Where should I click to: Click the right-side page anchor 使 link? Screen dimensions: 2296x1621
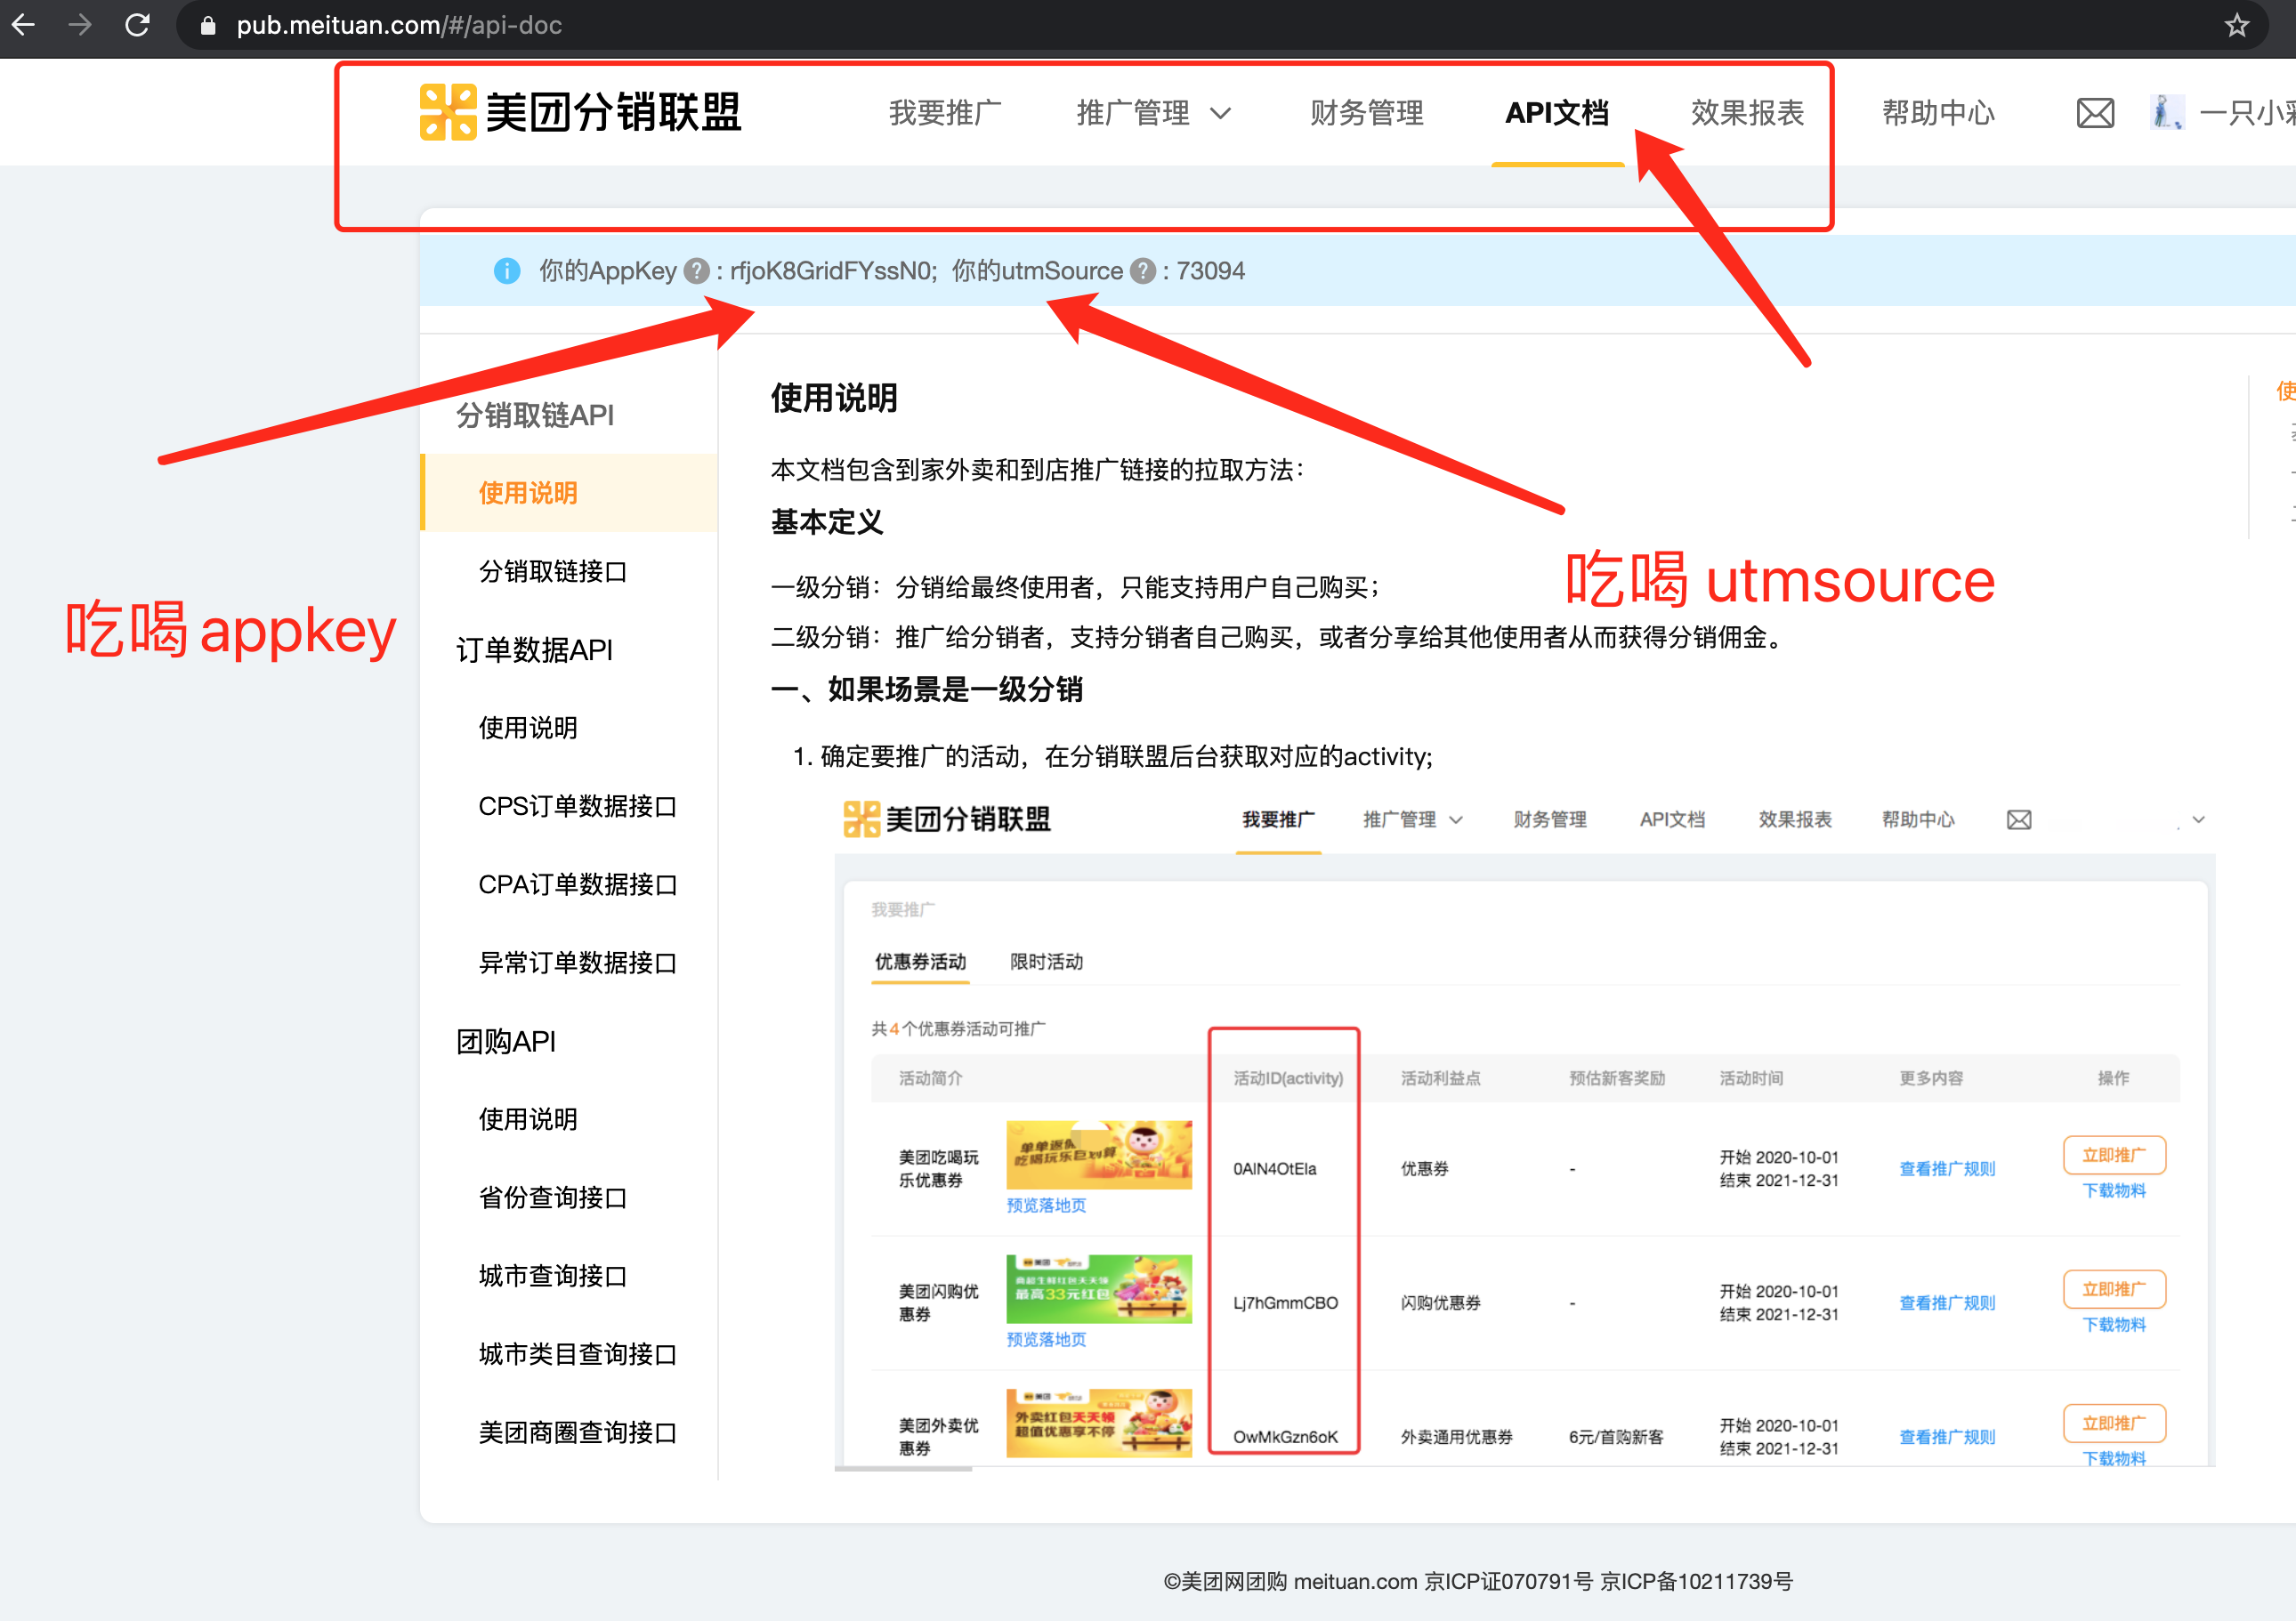[x=2285, y=390]
